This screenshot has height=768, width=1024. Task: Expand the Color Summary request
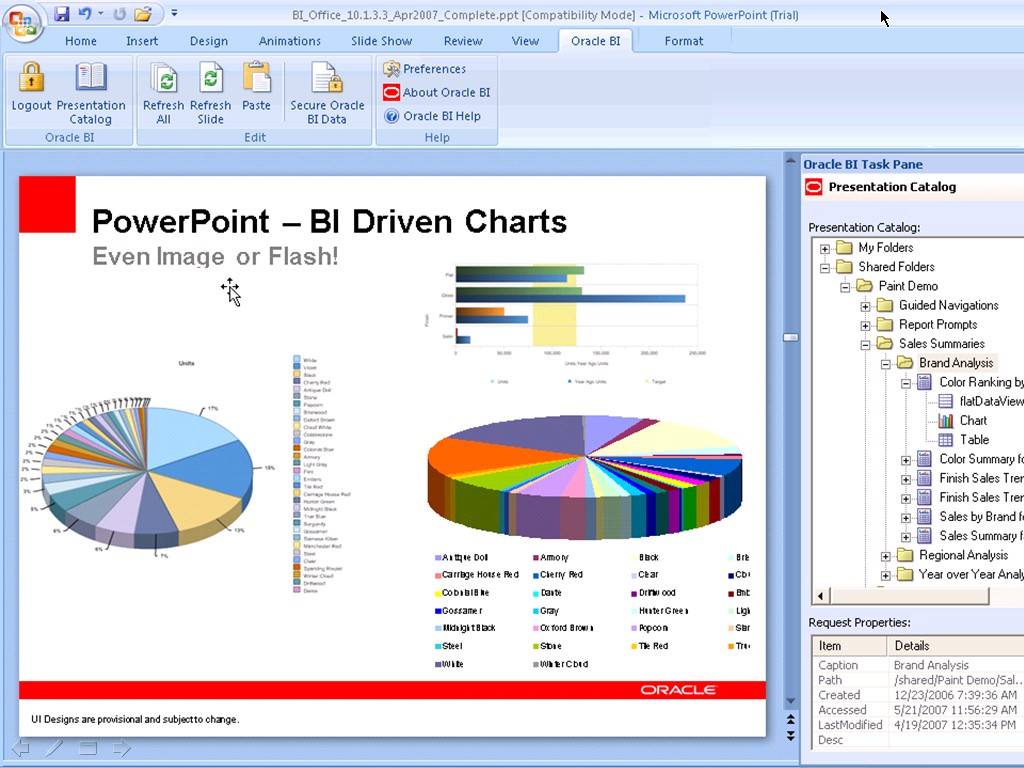[x=906, y=460]
